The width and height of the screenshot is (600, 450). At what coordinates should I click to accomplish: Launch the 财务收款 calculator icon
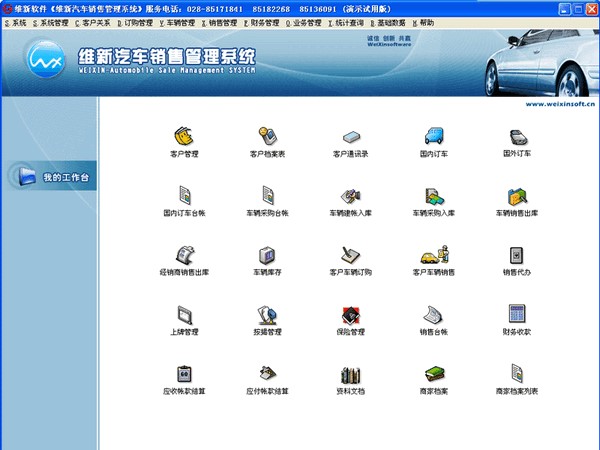517,314
